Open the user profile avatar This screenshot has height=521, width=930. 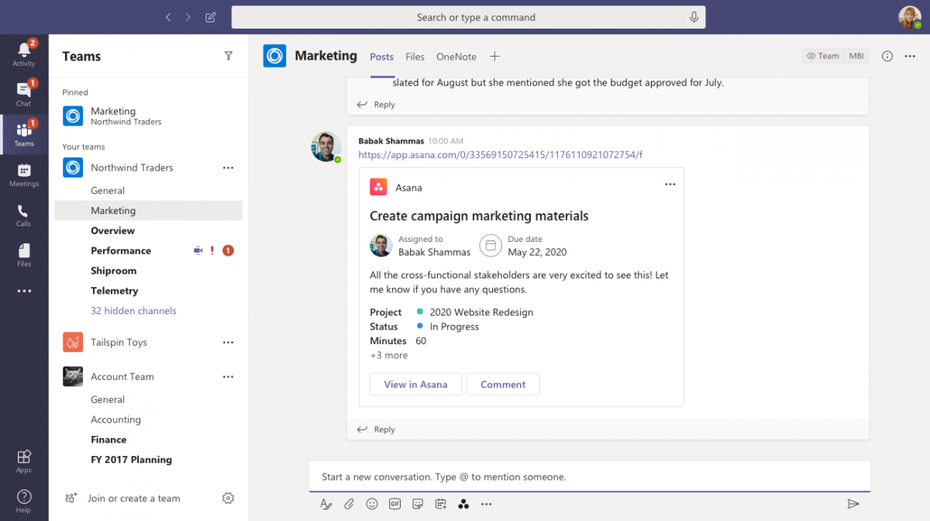coord(910,17)
